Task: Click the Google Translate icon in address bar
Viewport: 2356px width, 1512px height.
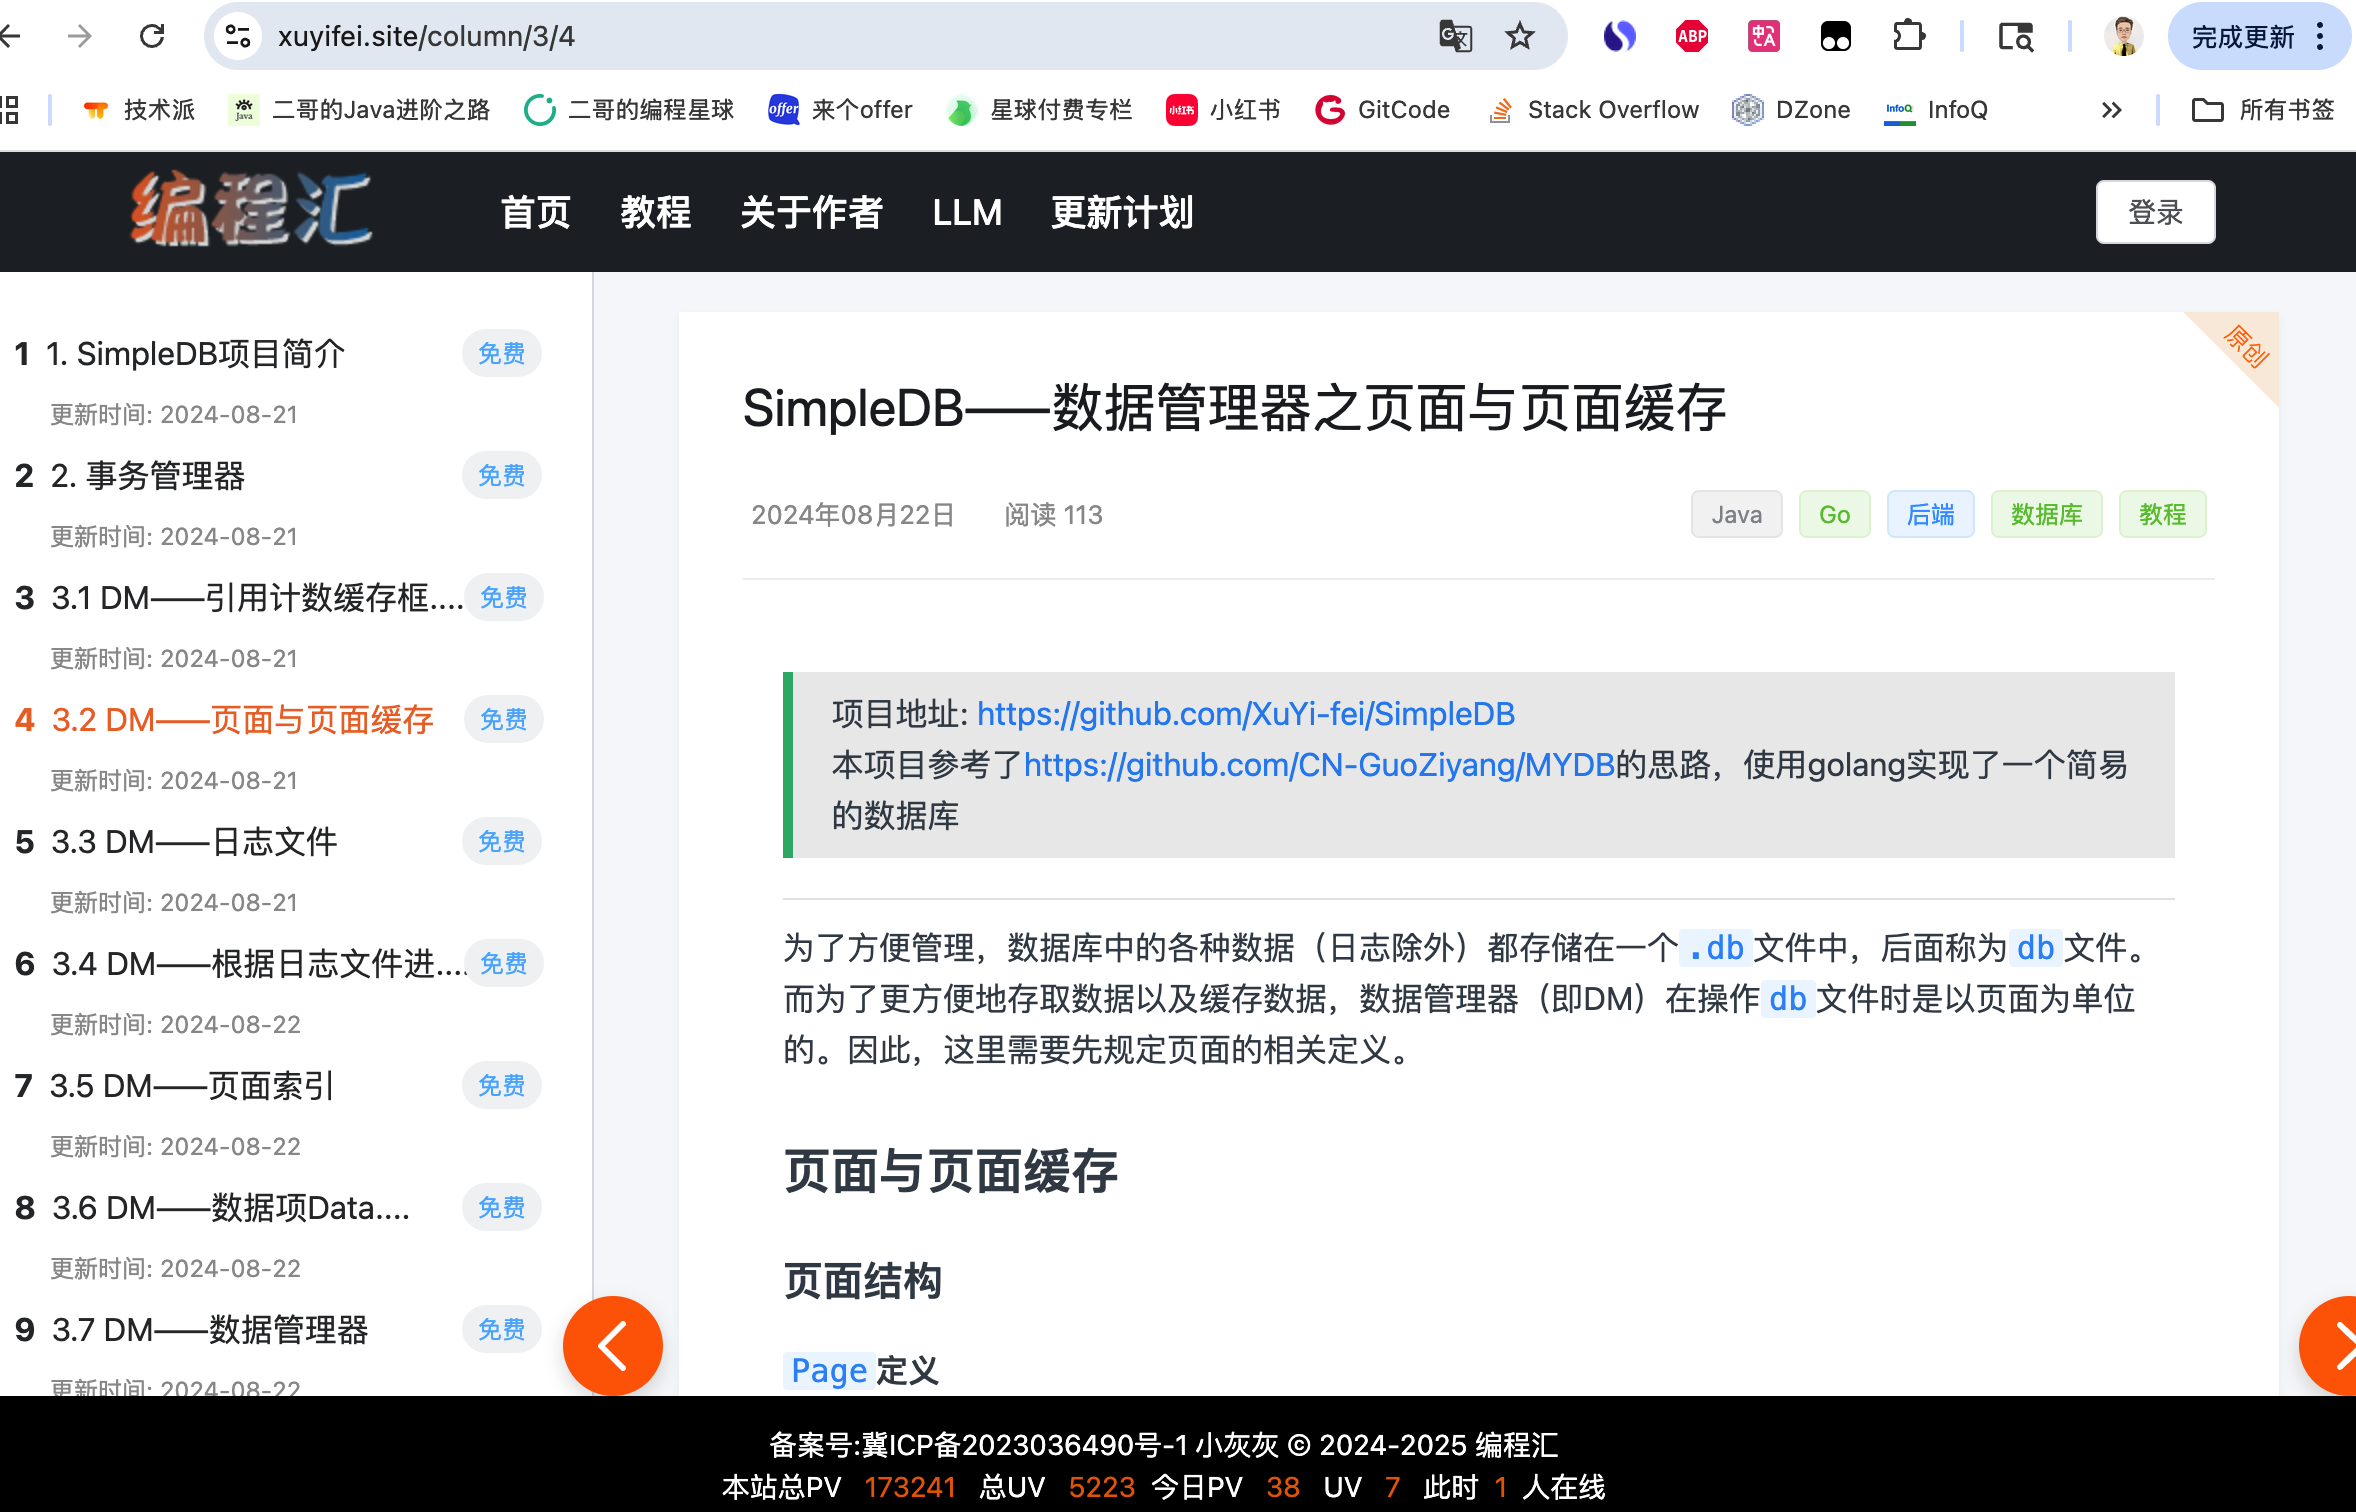Action: [x=1455, y=37]
